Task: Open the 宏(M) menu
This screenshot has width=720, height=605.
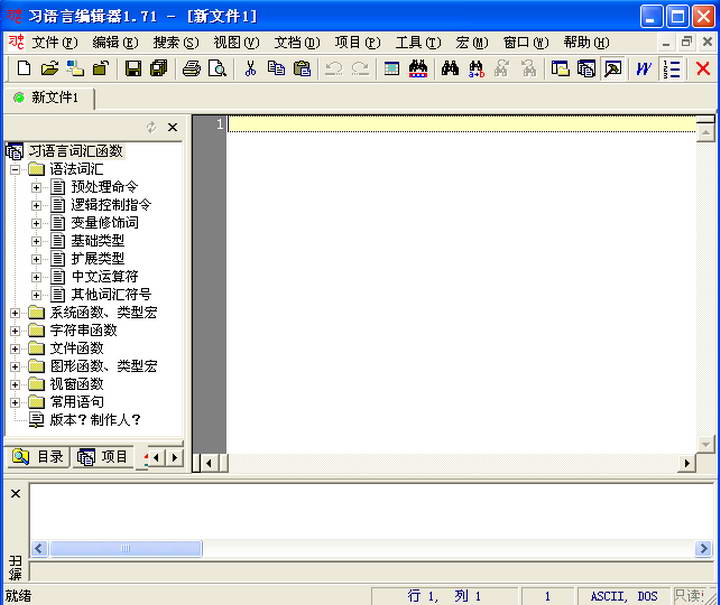Action: click(x=472, y=43)
